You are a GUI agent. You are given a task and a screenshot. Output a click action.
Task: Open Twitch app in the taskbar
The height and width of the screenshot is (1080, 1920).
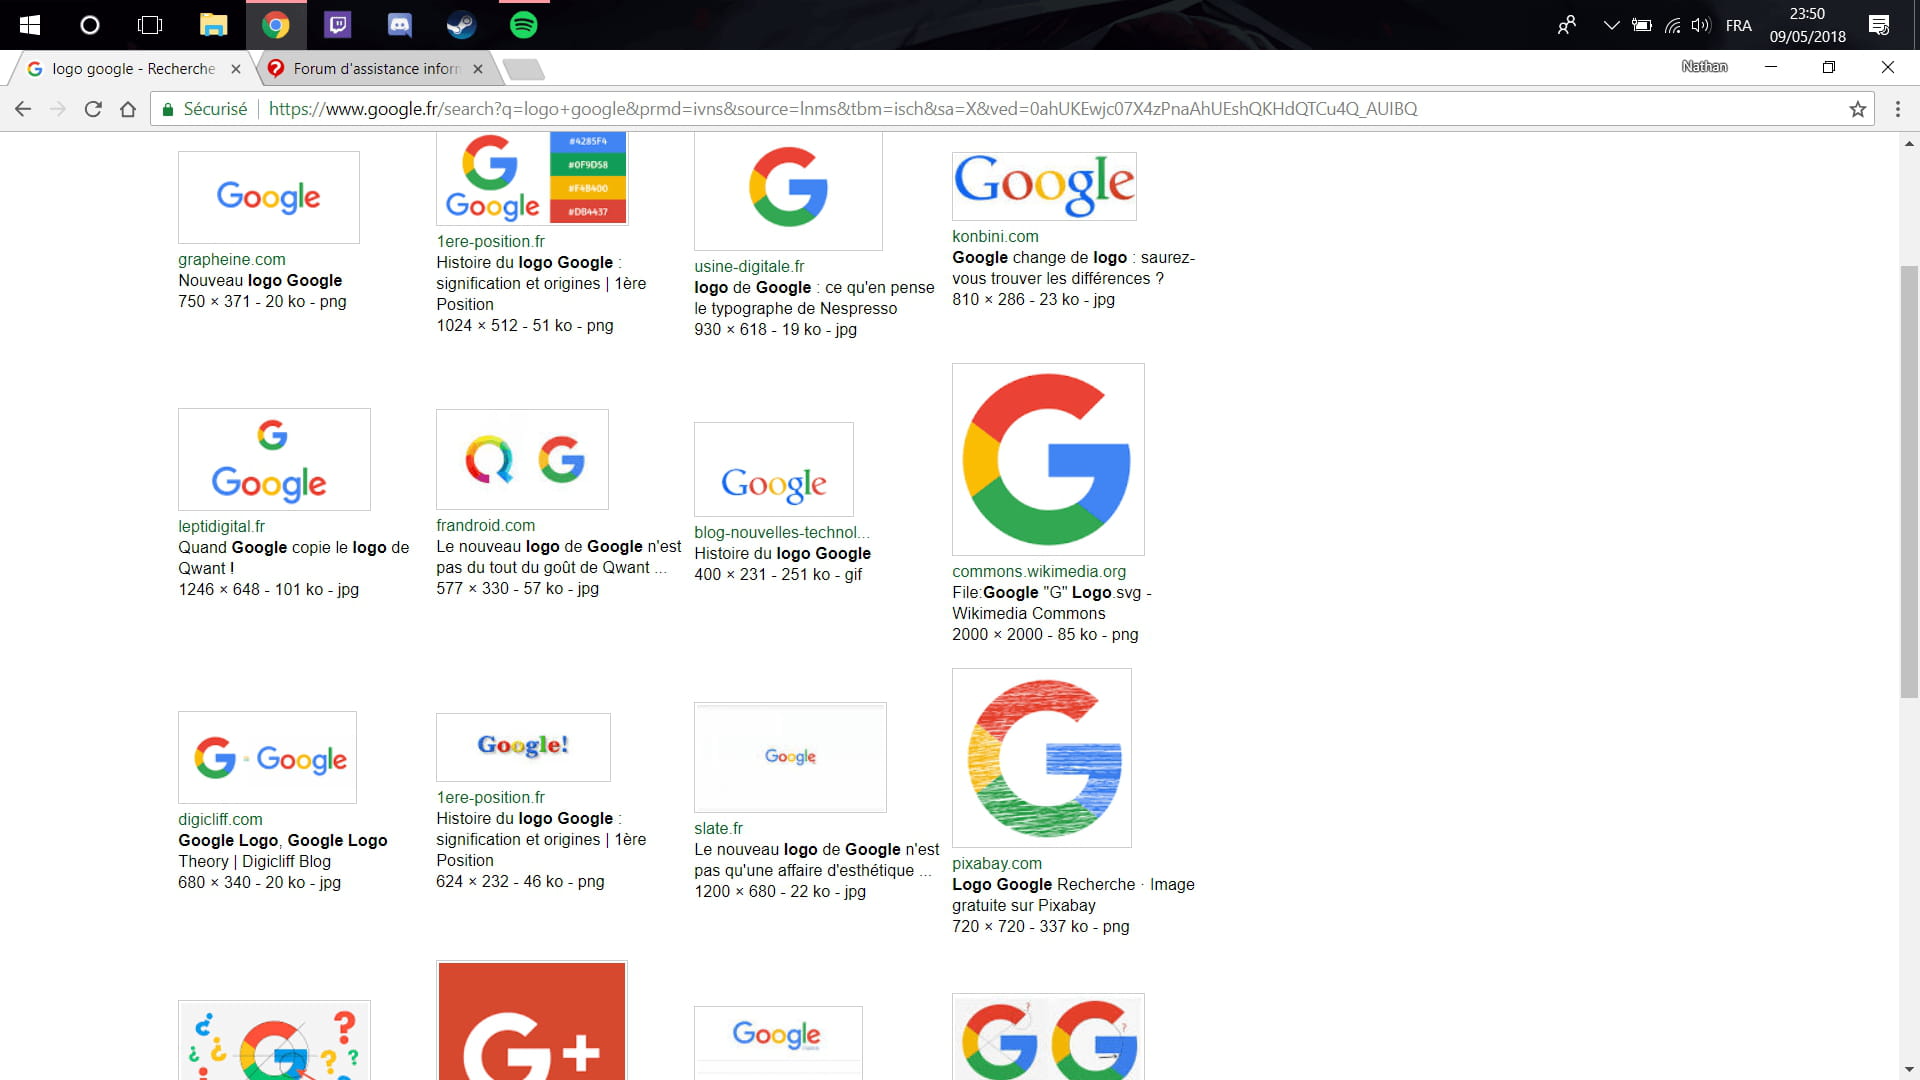click(337, 25)
